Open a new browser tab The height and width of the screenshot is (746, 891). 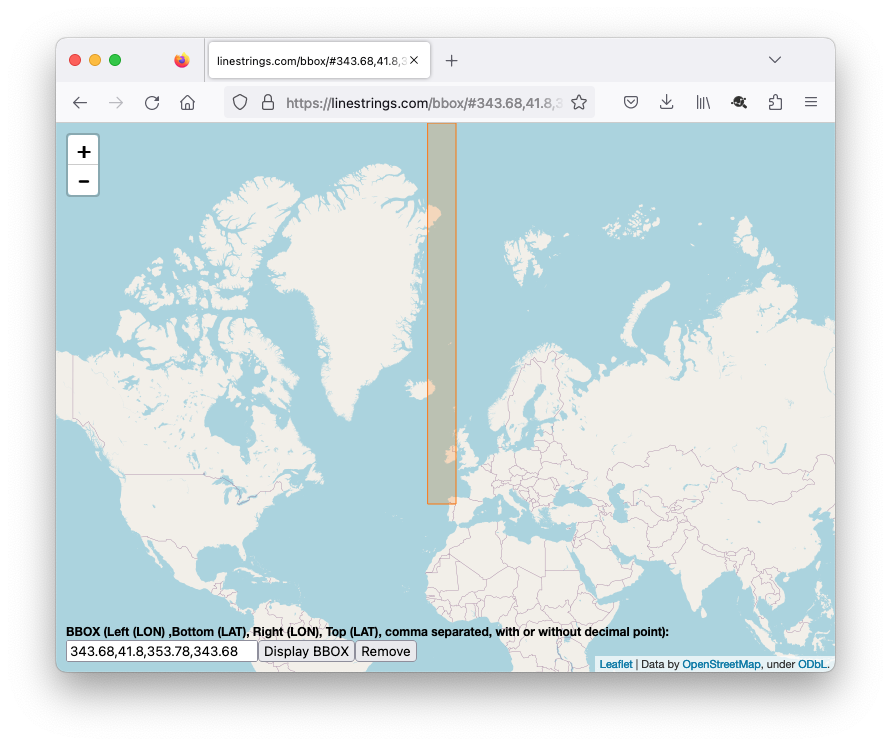(x=452, y=61)
